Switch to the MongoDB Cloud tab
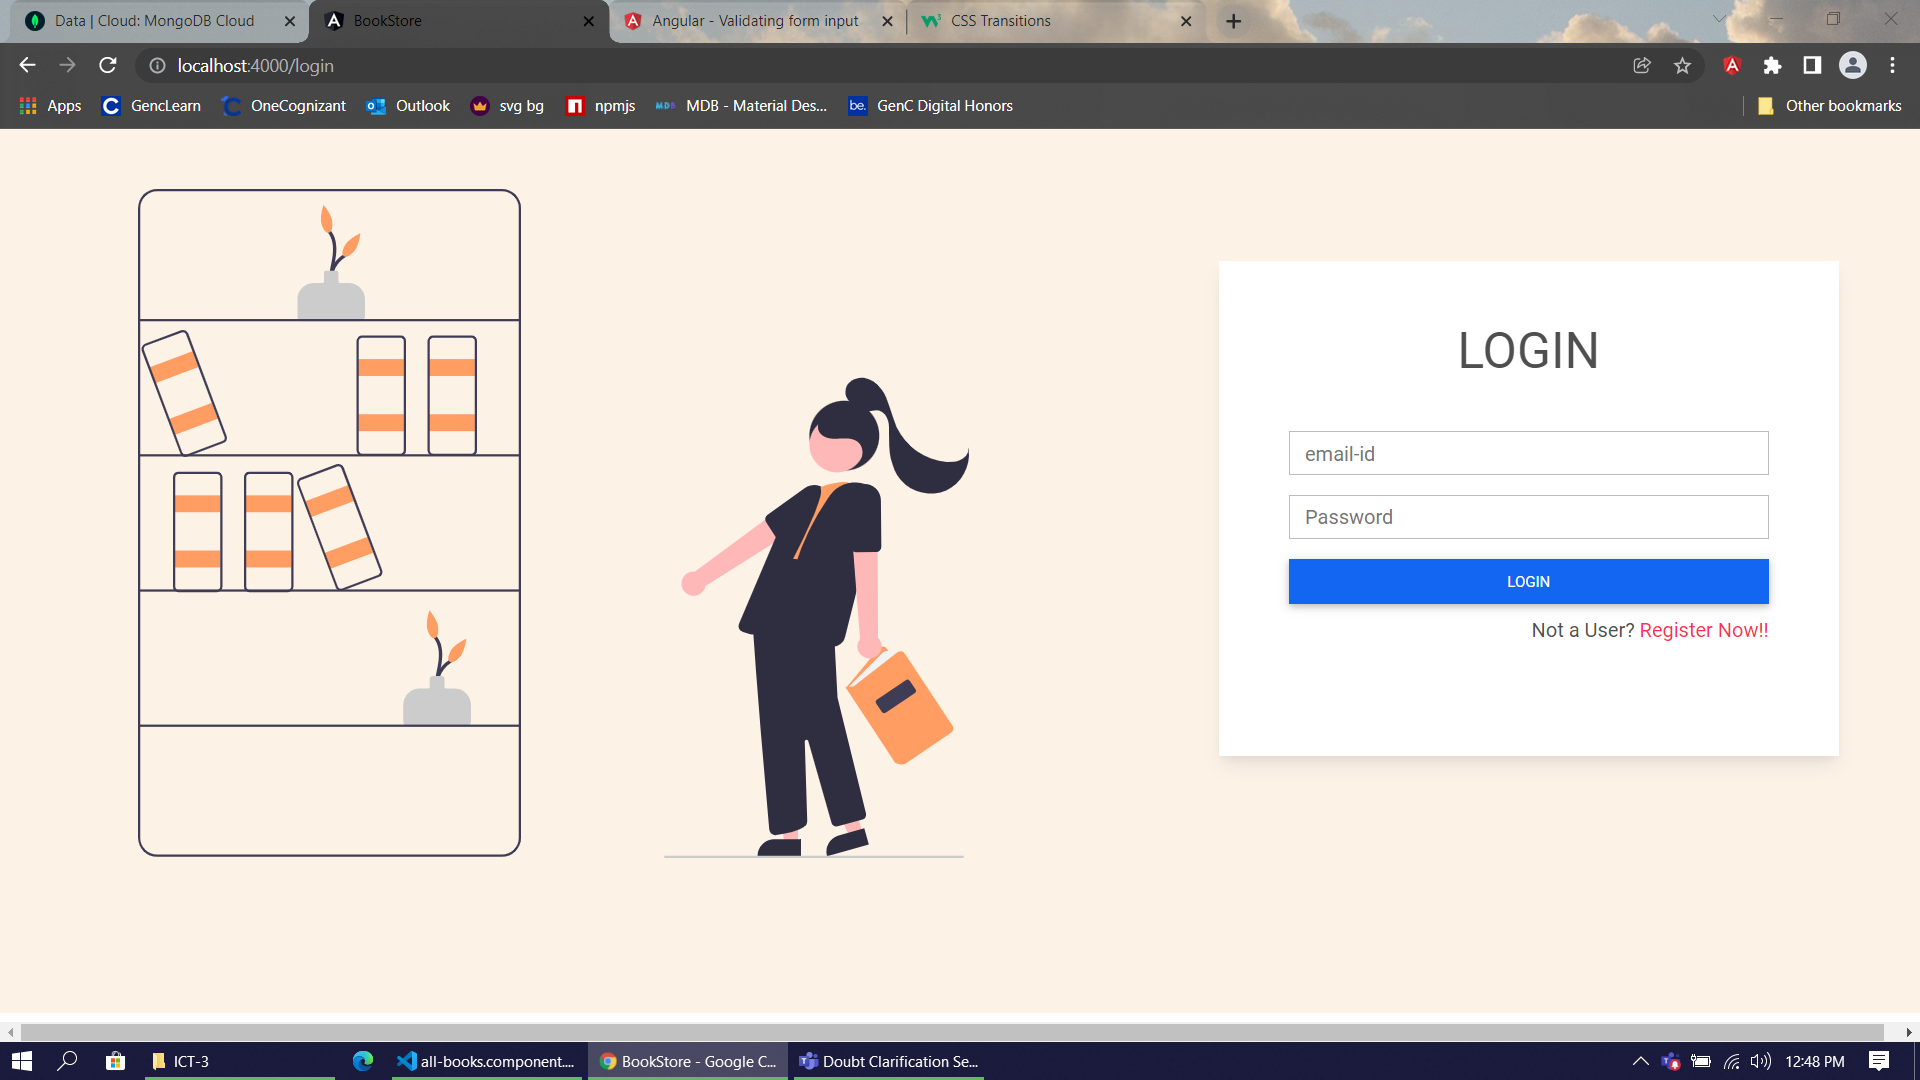Image resolution: width=1920 pixels, height=1080 pixels. point(150,20)
